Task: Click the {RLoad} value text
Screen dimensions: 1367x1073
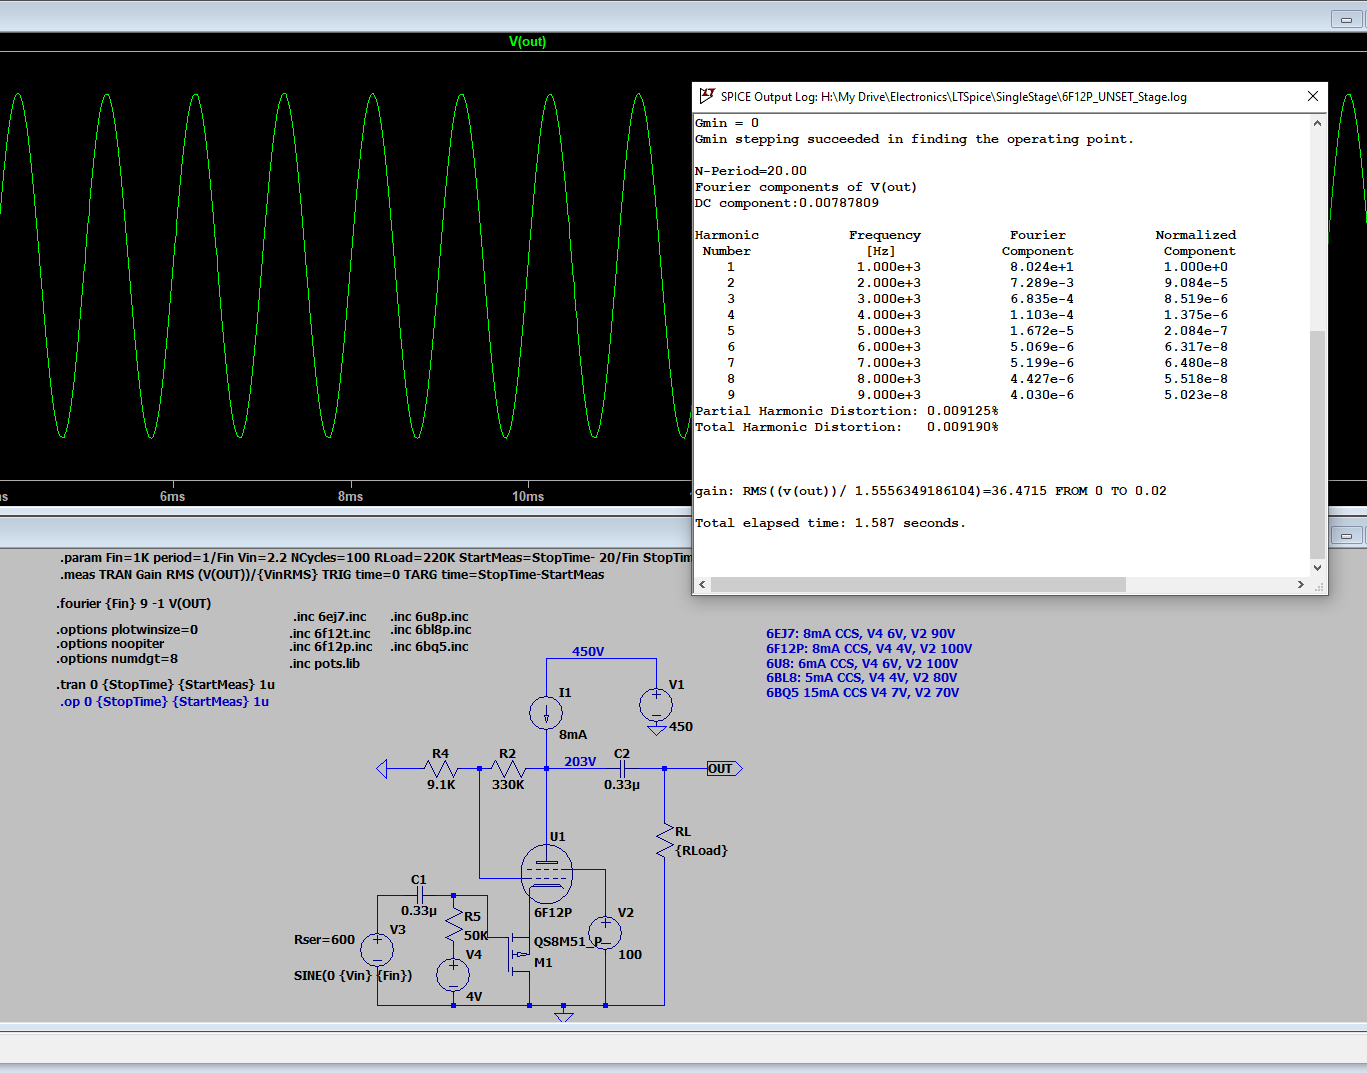Action: click(702, 850)
